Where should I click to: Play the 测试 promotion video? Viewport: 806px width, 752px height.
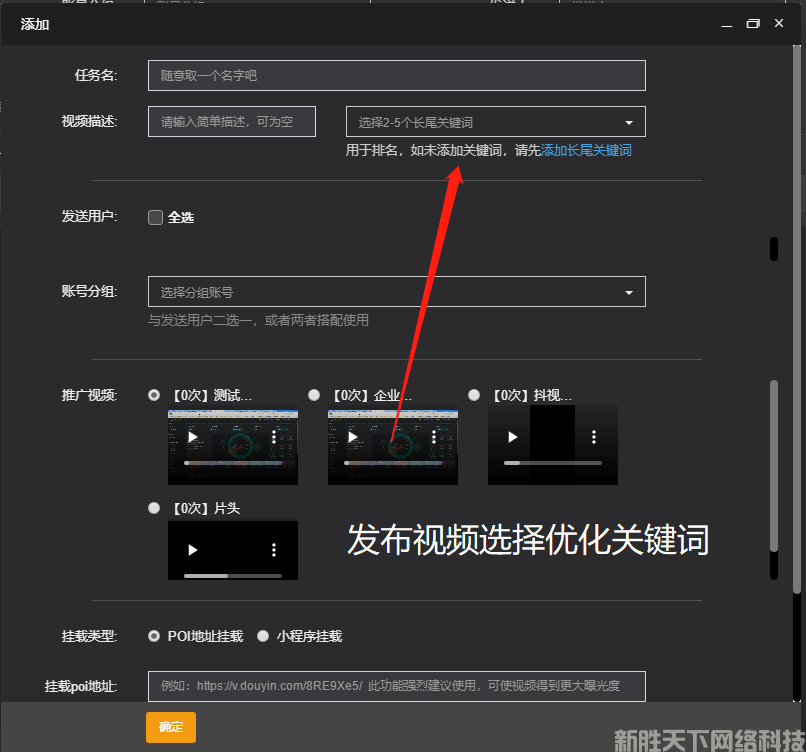click(193, 437)
